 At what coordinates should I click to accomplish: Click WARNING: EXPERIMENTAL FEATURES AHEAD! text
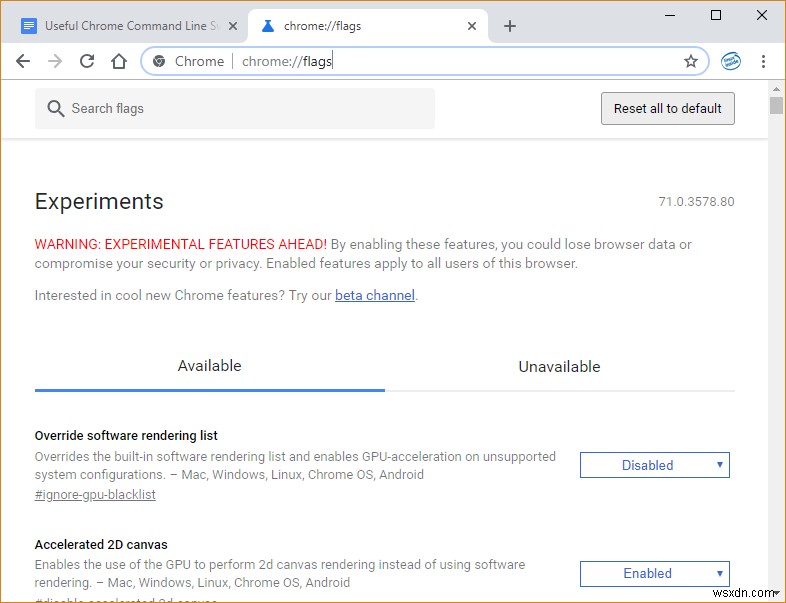180,244
